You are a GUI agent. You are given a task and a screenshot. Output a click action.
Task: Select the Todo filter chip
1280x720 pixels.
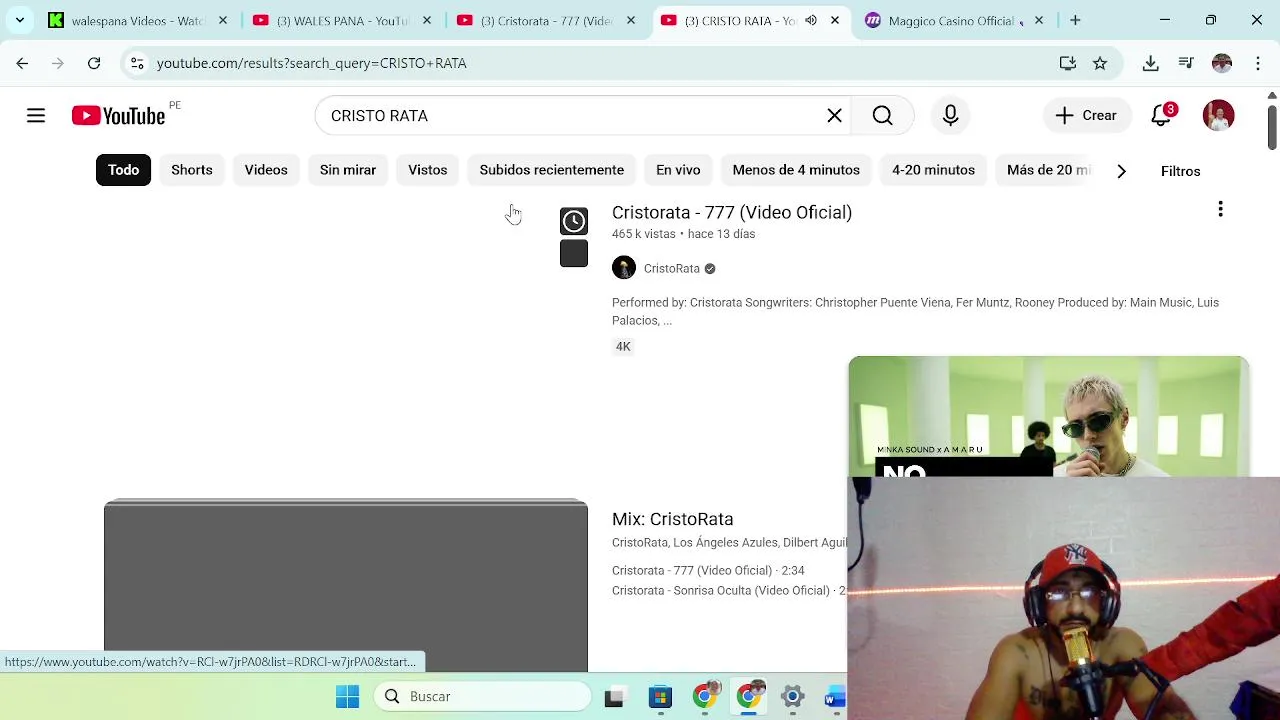124,170
